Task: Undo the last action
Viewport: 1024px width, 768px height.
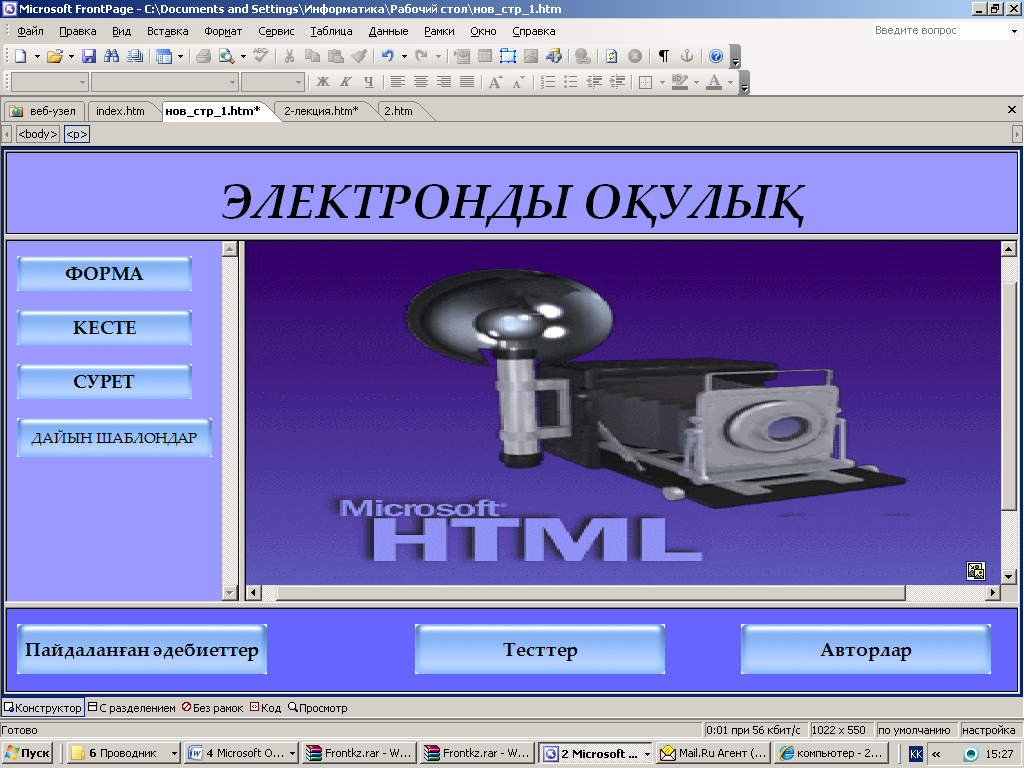Action: (387, 56)
